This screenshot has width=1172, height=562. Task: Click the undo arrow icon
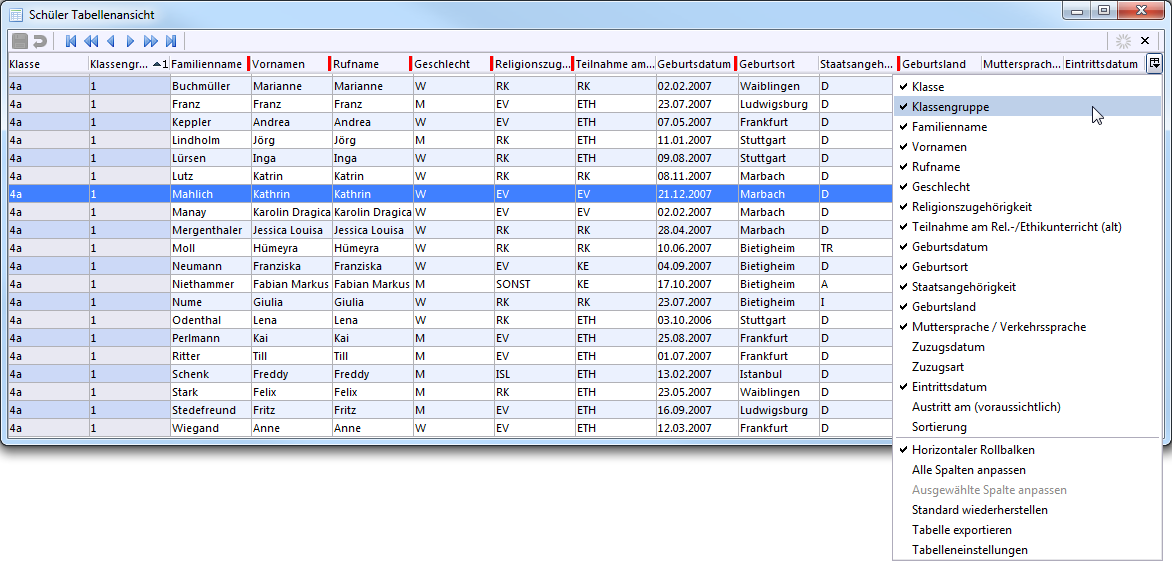pyautogui.click(x=40, y=41)
